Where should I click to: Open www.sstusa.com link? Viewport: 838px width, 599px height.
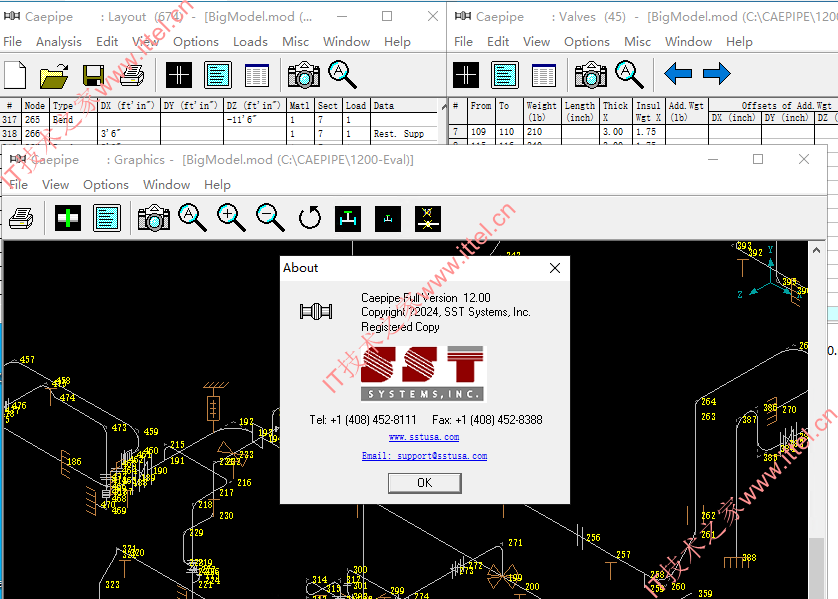click(424, 437)
